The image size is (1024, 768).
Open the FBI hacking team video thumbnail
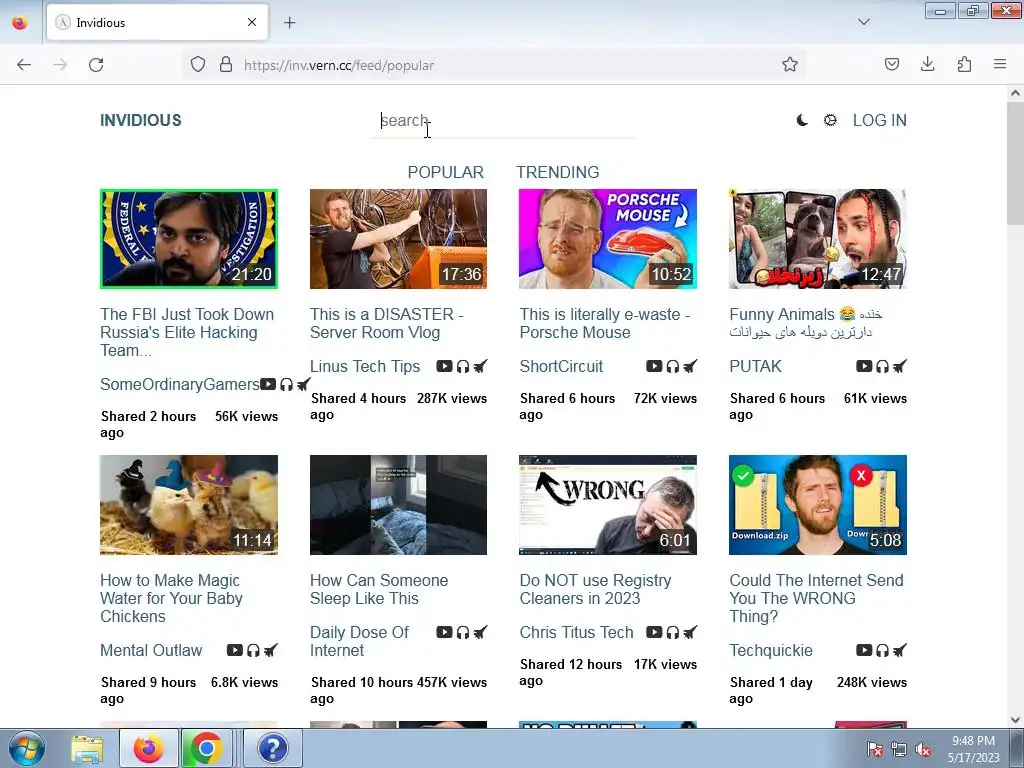pos(189,239)
